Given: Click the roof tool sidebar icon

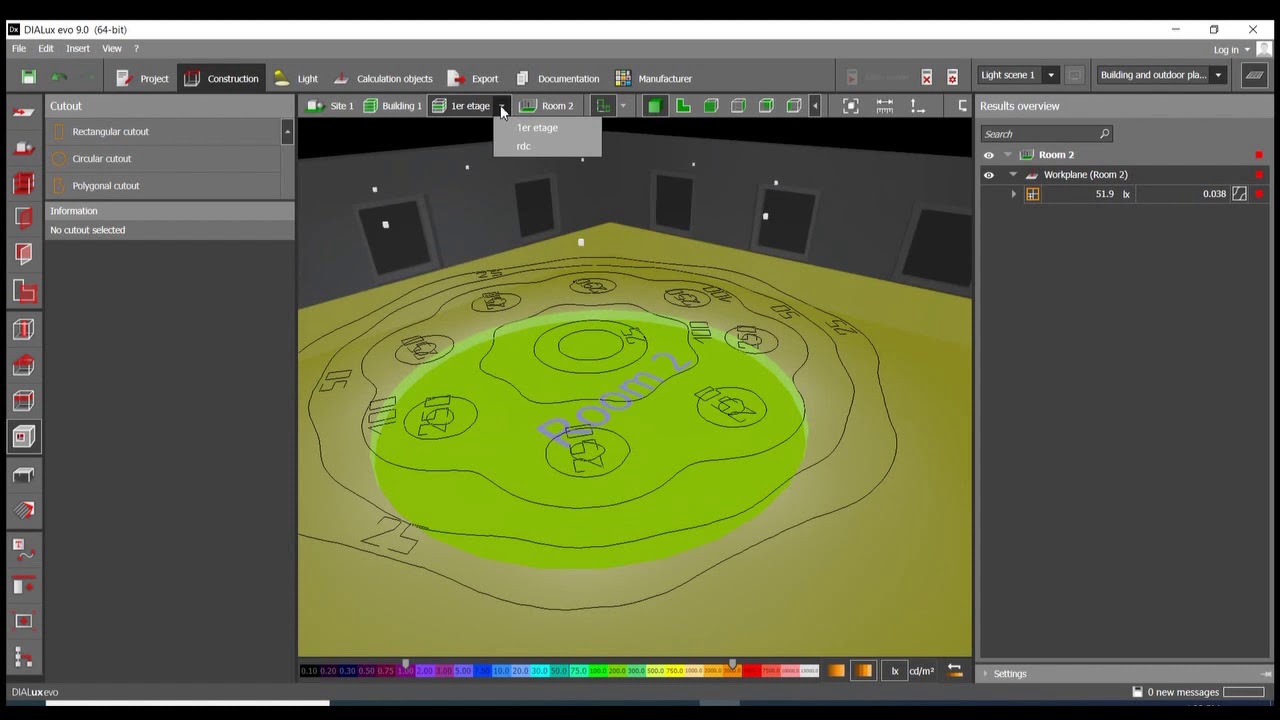Looking at the screenshot, I should tap(23, 365).
